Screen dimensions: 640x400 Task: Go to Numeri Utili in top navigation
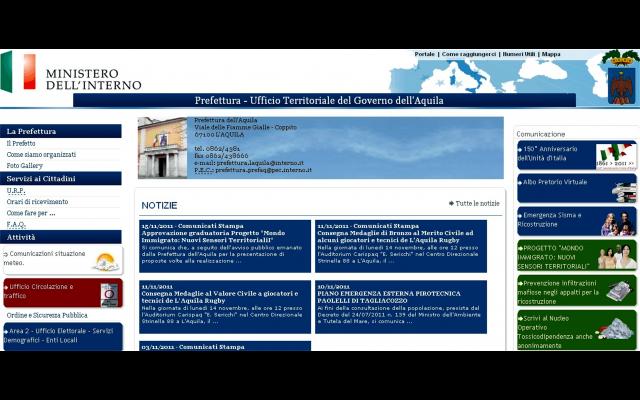[518, 54]
